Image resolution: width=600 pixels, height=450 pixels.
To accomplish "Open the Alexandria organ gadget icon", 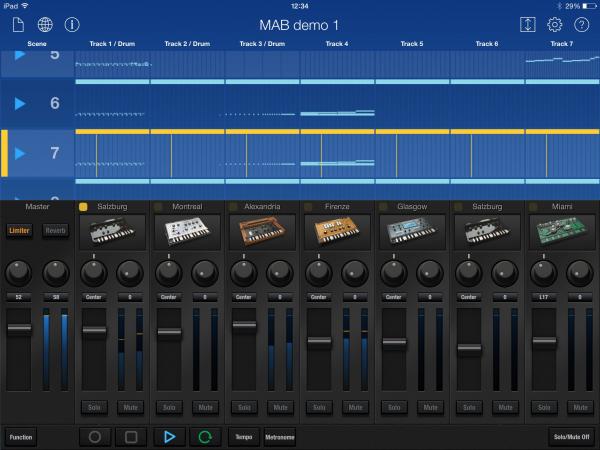I will [262, 231].
